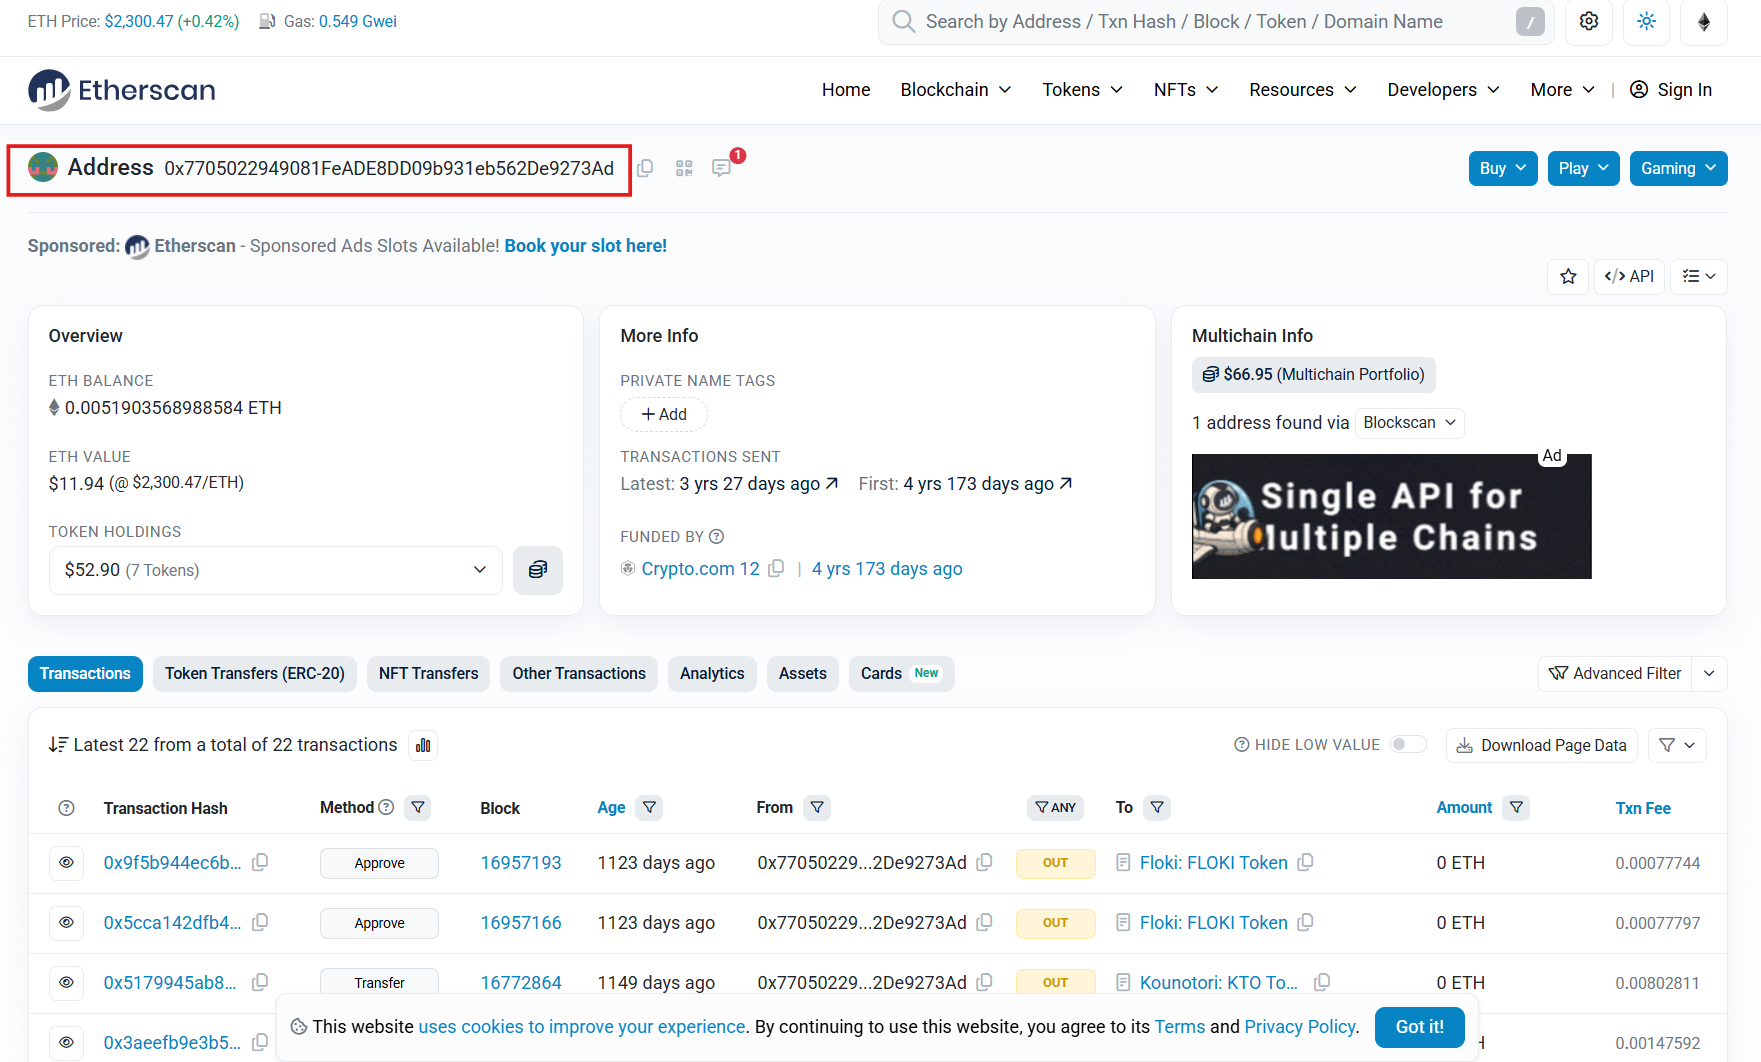Switch to the Analytics tab
Viewport: 1761px width, 1062px height.
(712, 674)
